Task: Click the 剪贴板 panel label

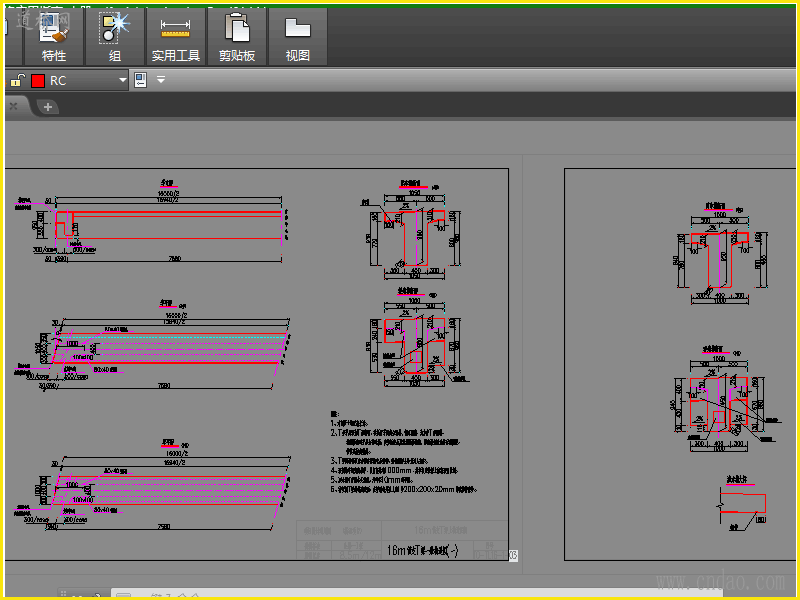Action: click(237, 56)
